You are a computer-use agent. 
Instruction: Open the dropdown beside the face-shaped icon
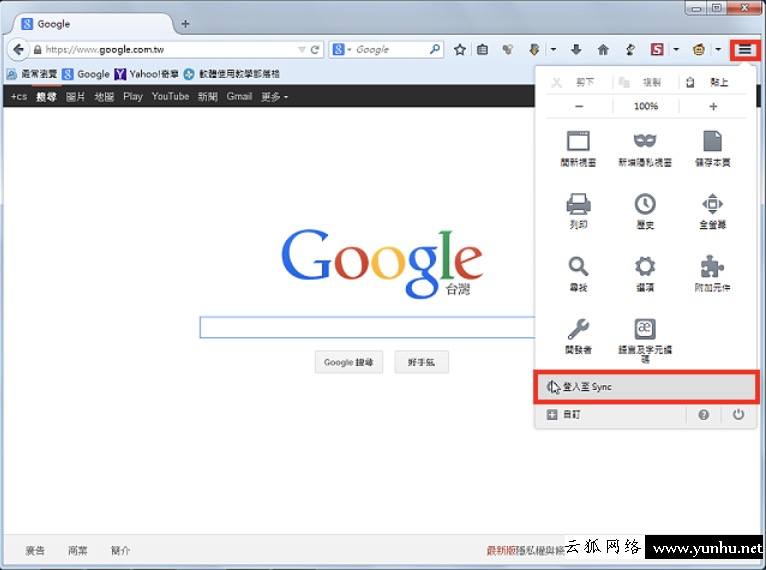[x=718, y=49]
